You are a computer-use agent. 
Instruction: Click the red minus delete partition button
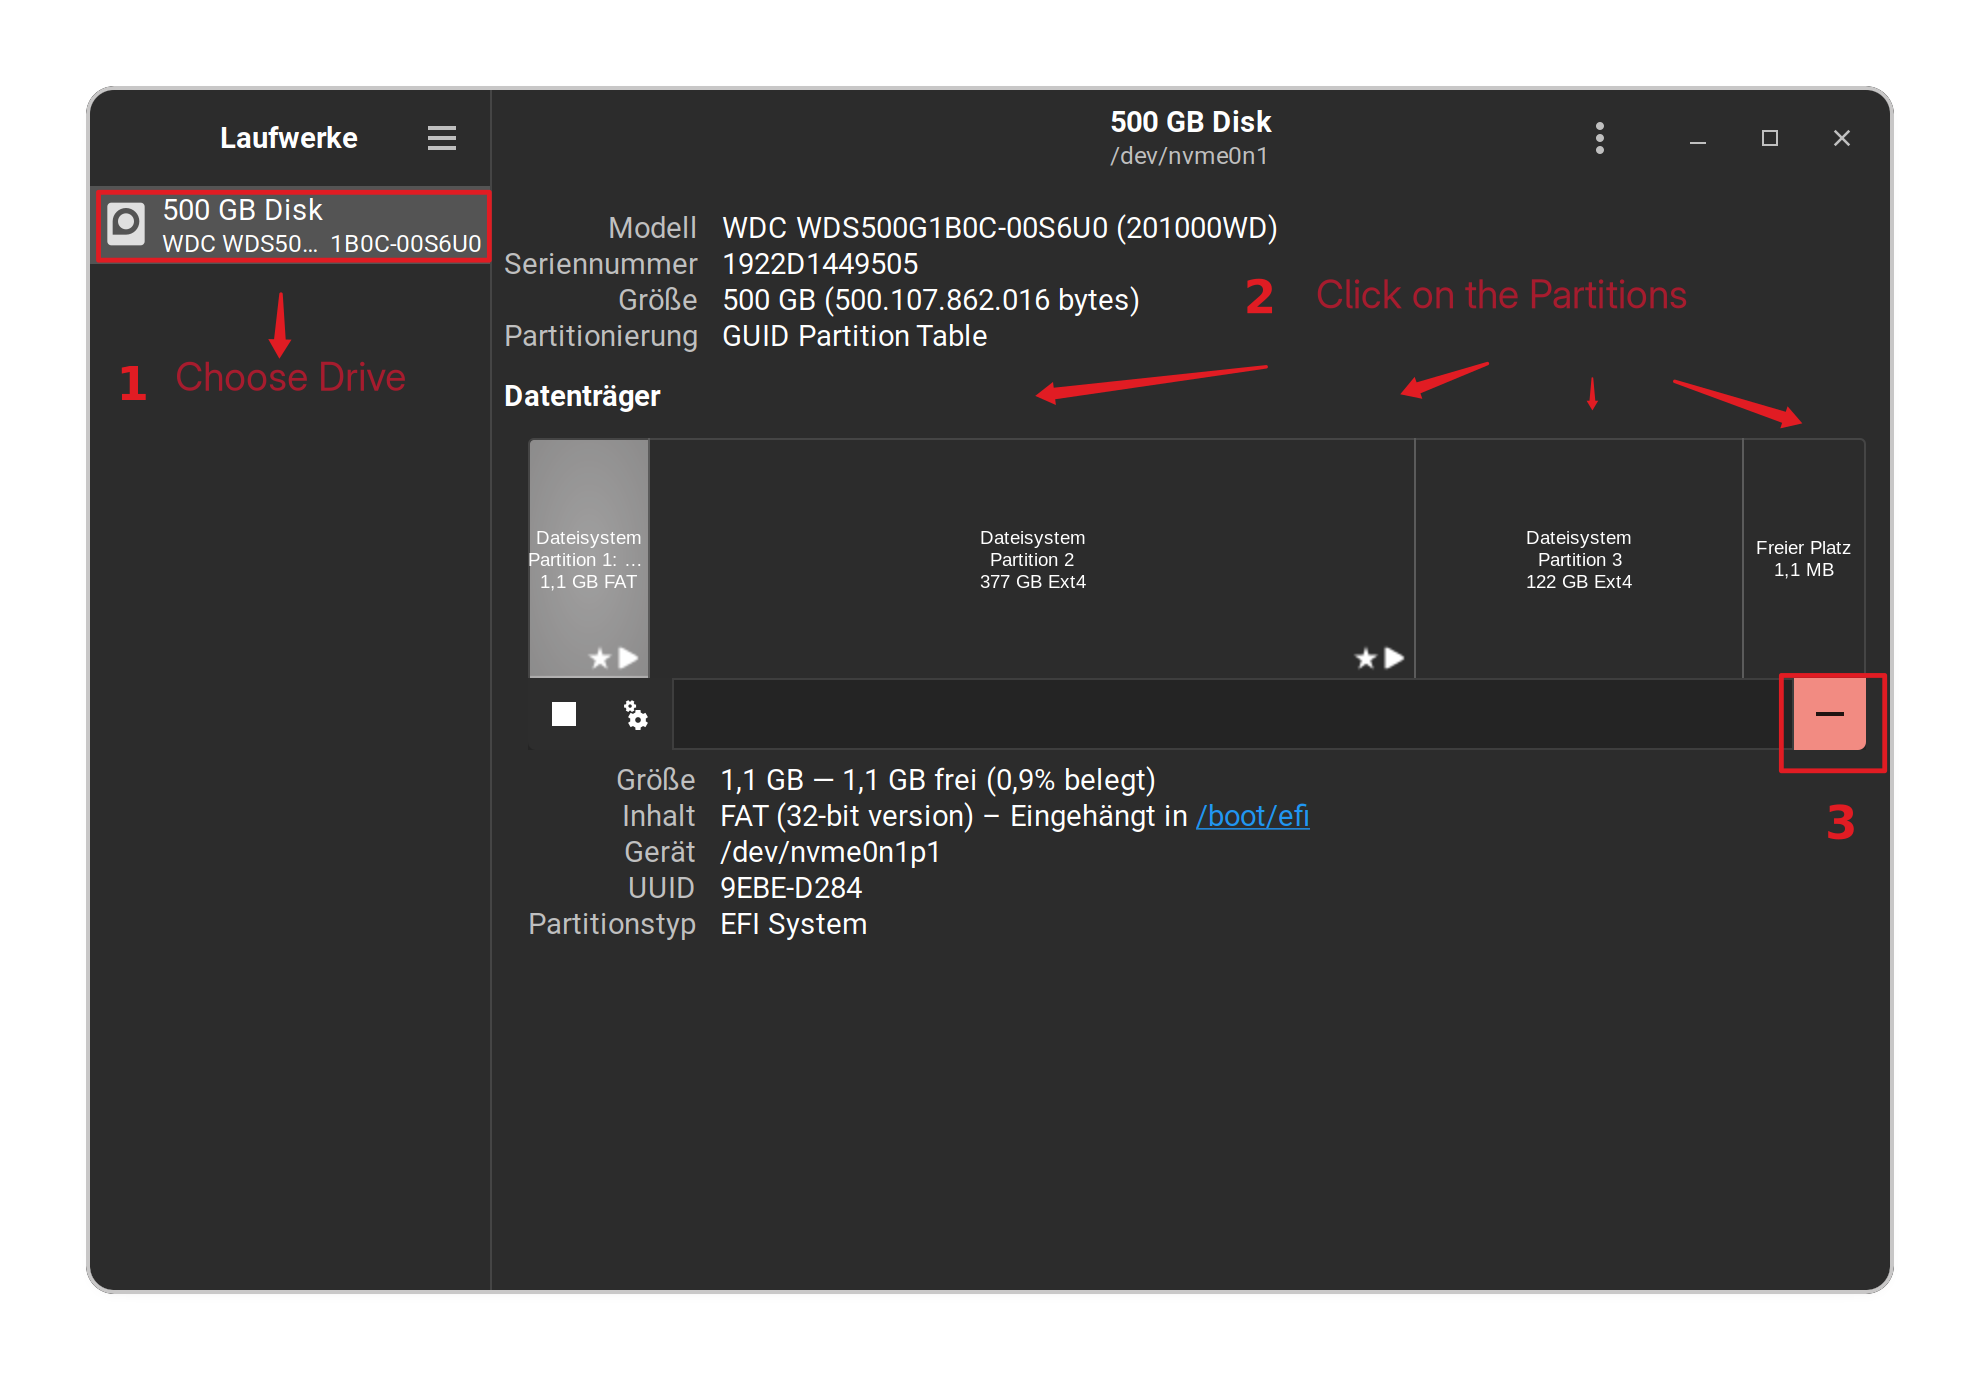tap(1829, 714)
